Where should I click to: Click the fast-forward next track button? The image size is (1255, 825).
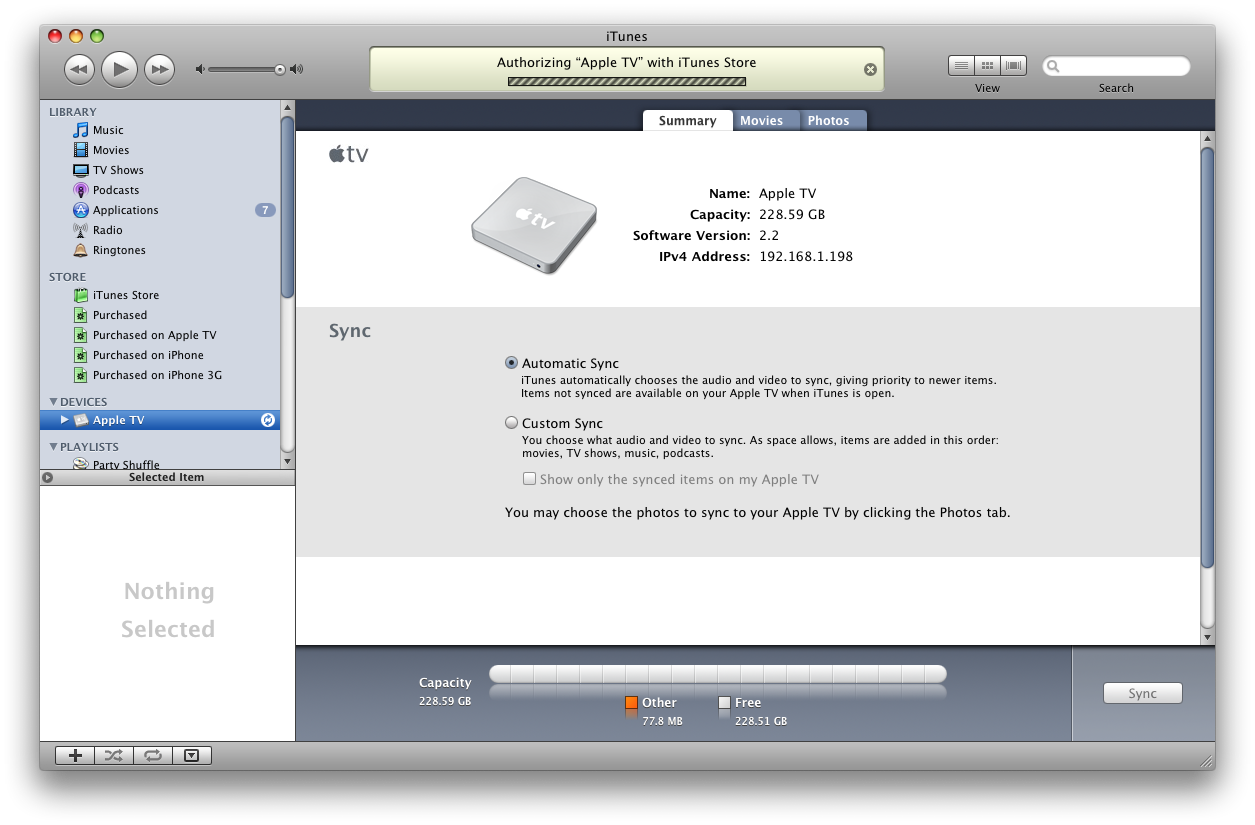pyautogui.click(x=159, y=69)
